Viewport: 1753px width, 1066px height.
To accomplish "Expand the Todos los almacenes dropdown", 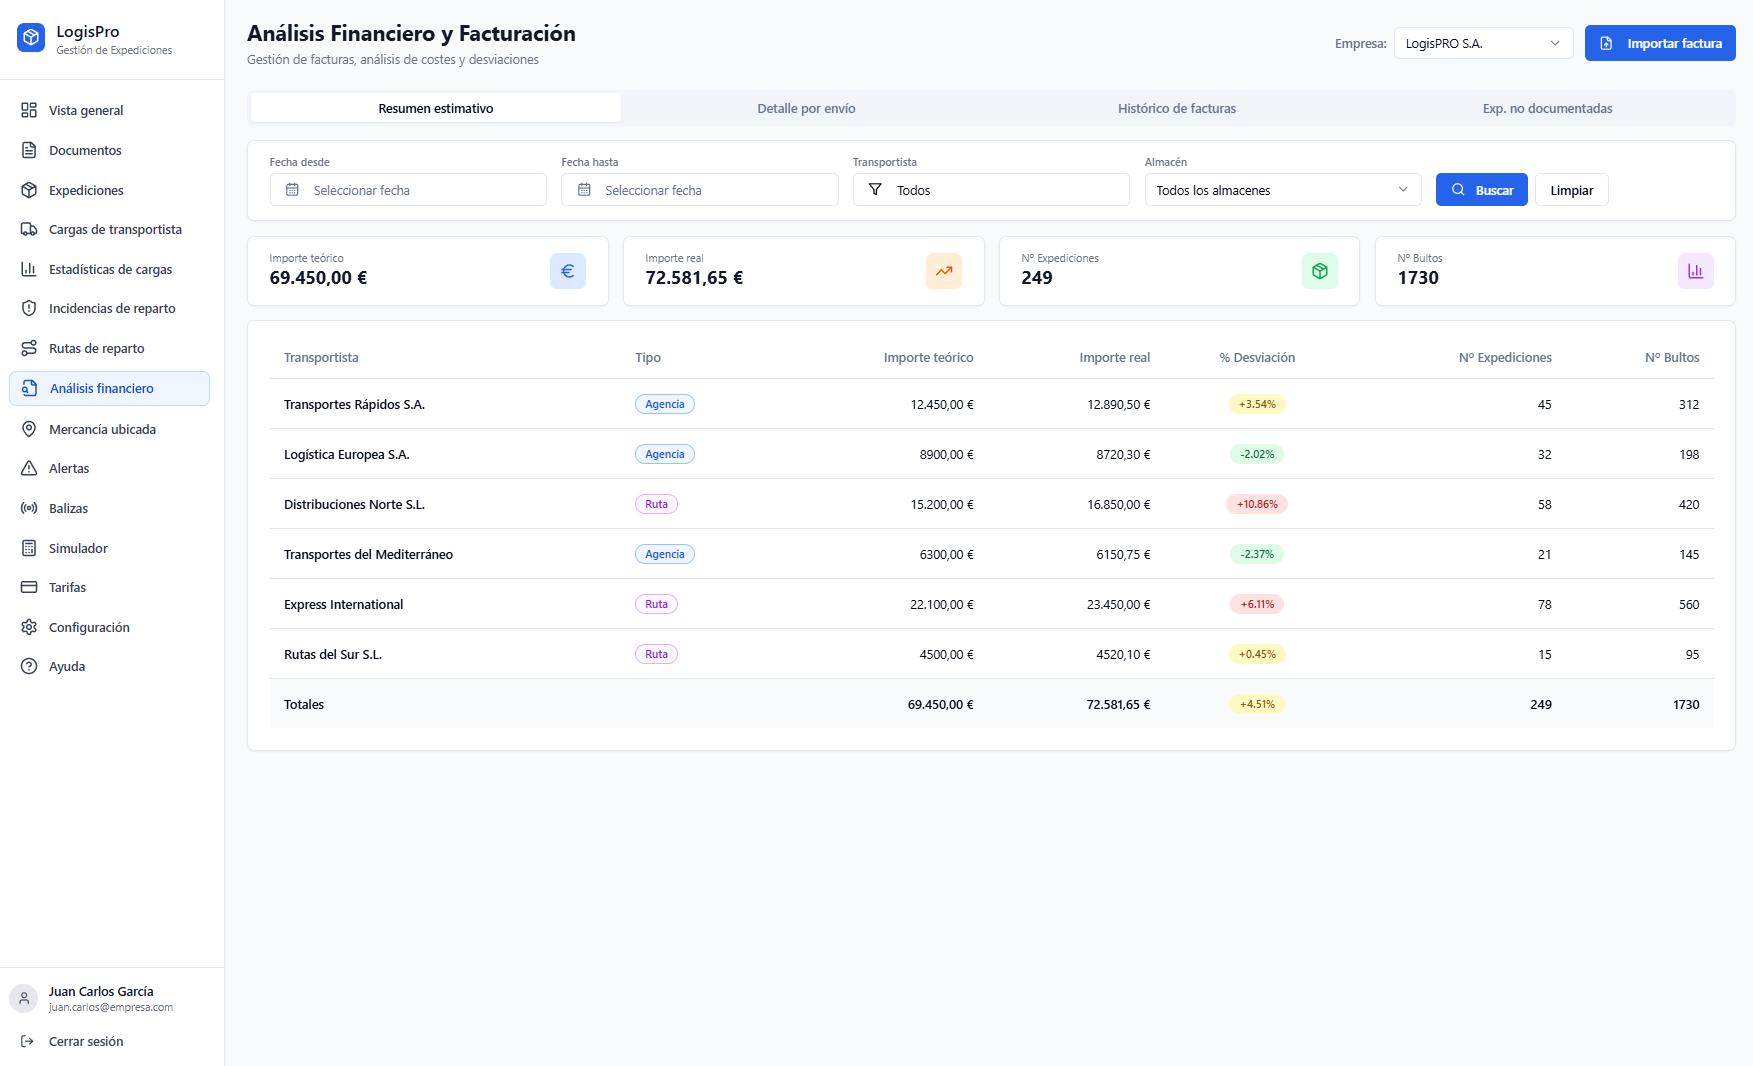I will point(1283,189).
